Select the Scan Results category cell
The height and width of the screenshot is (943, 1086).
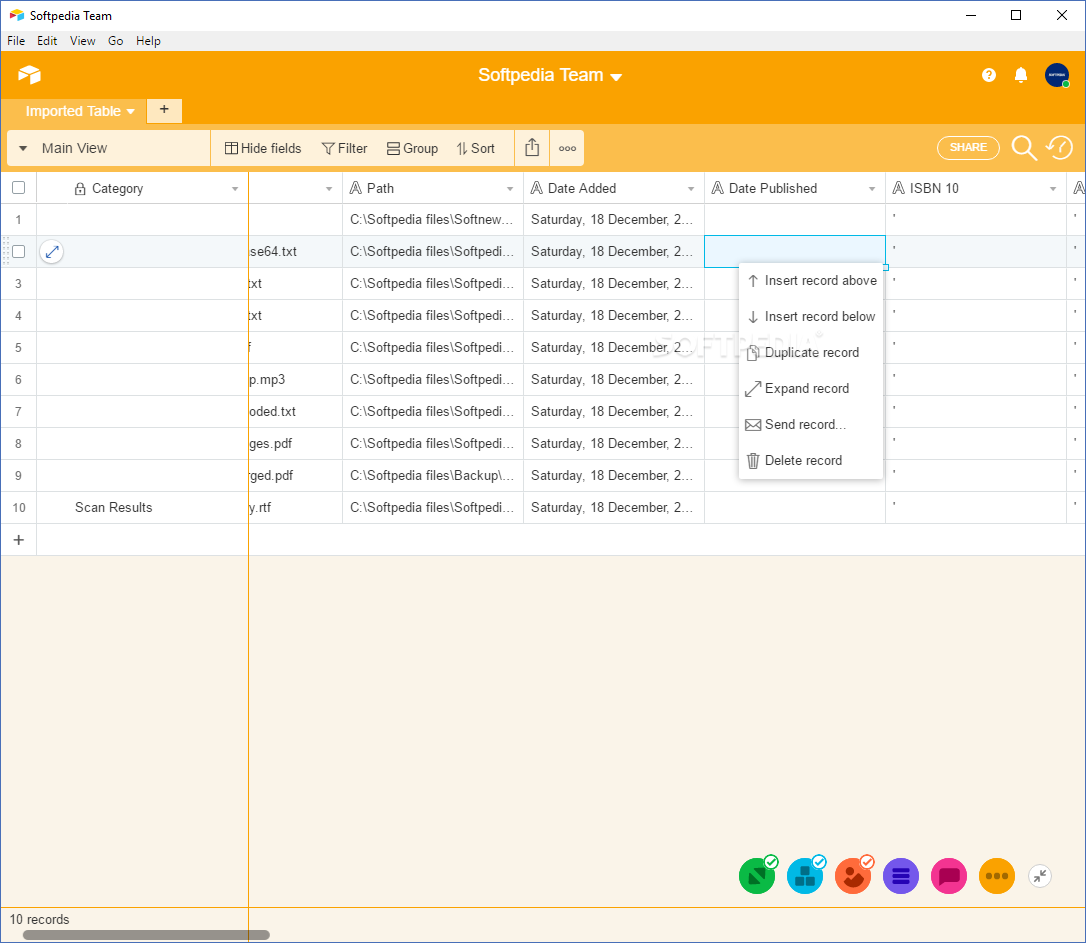point(142,508)
